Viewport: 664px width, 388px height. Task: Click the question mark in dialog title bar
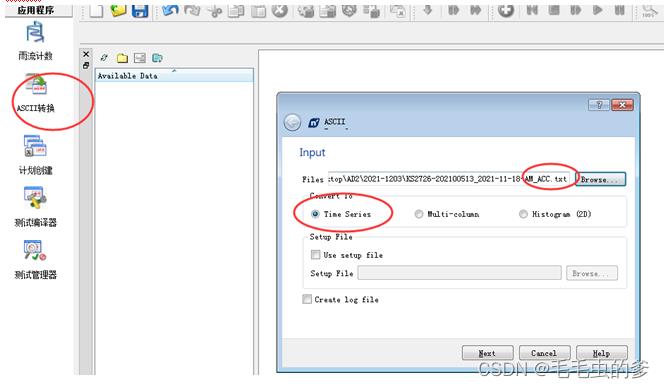599,105
